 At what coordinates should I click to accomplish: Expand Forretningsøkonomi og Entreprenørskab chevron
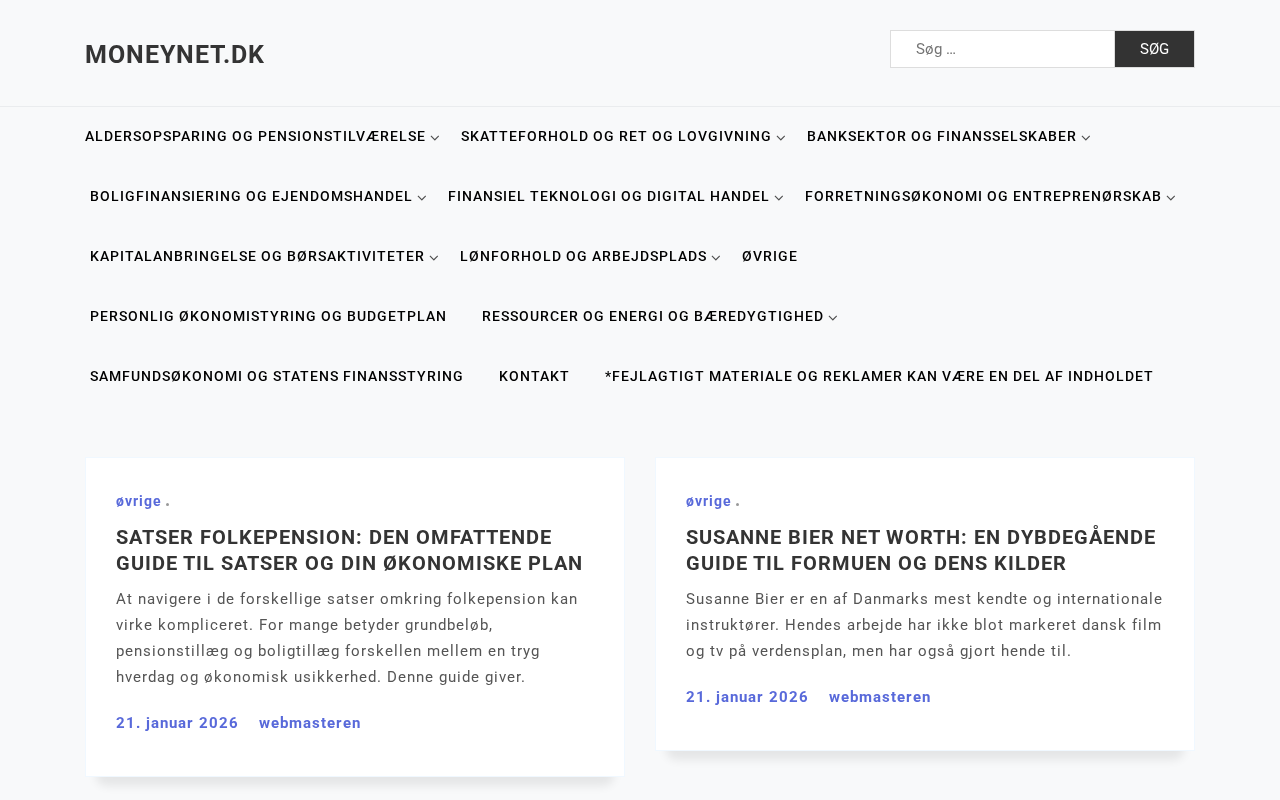pos(1171,198)
